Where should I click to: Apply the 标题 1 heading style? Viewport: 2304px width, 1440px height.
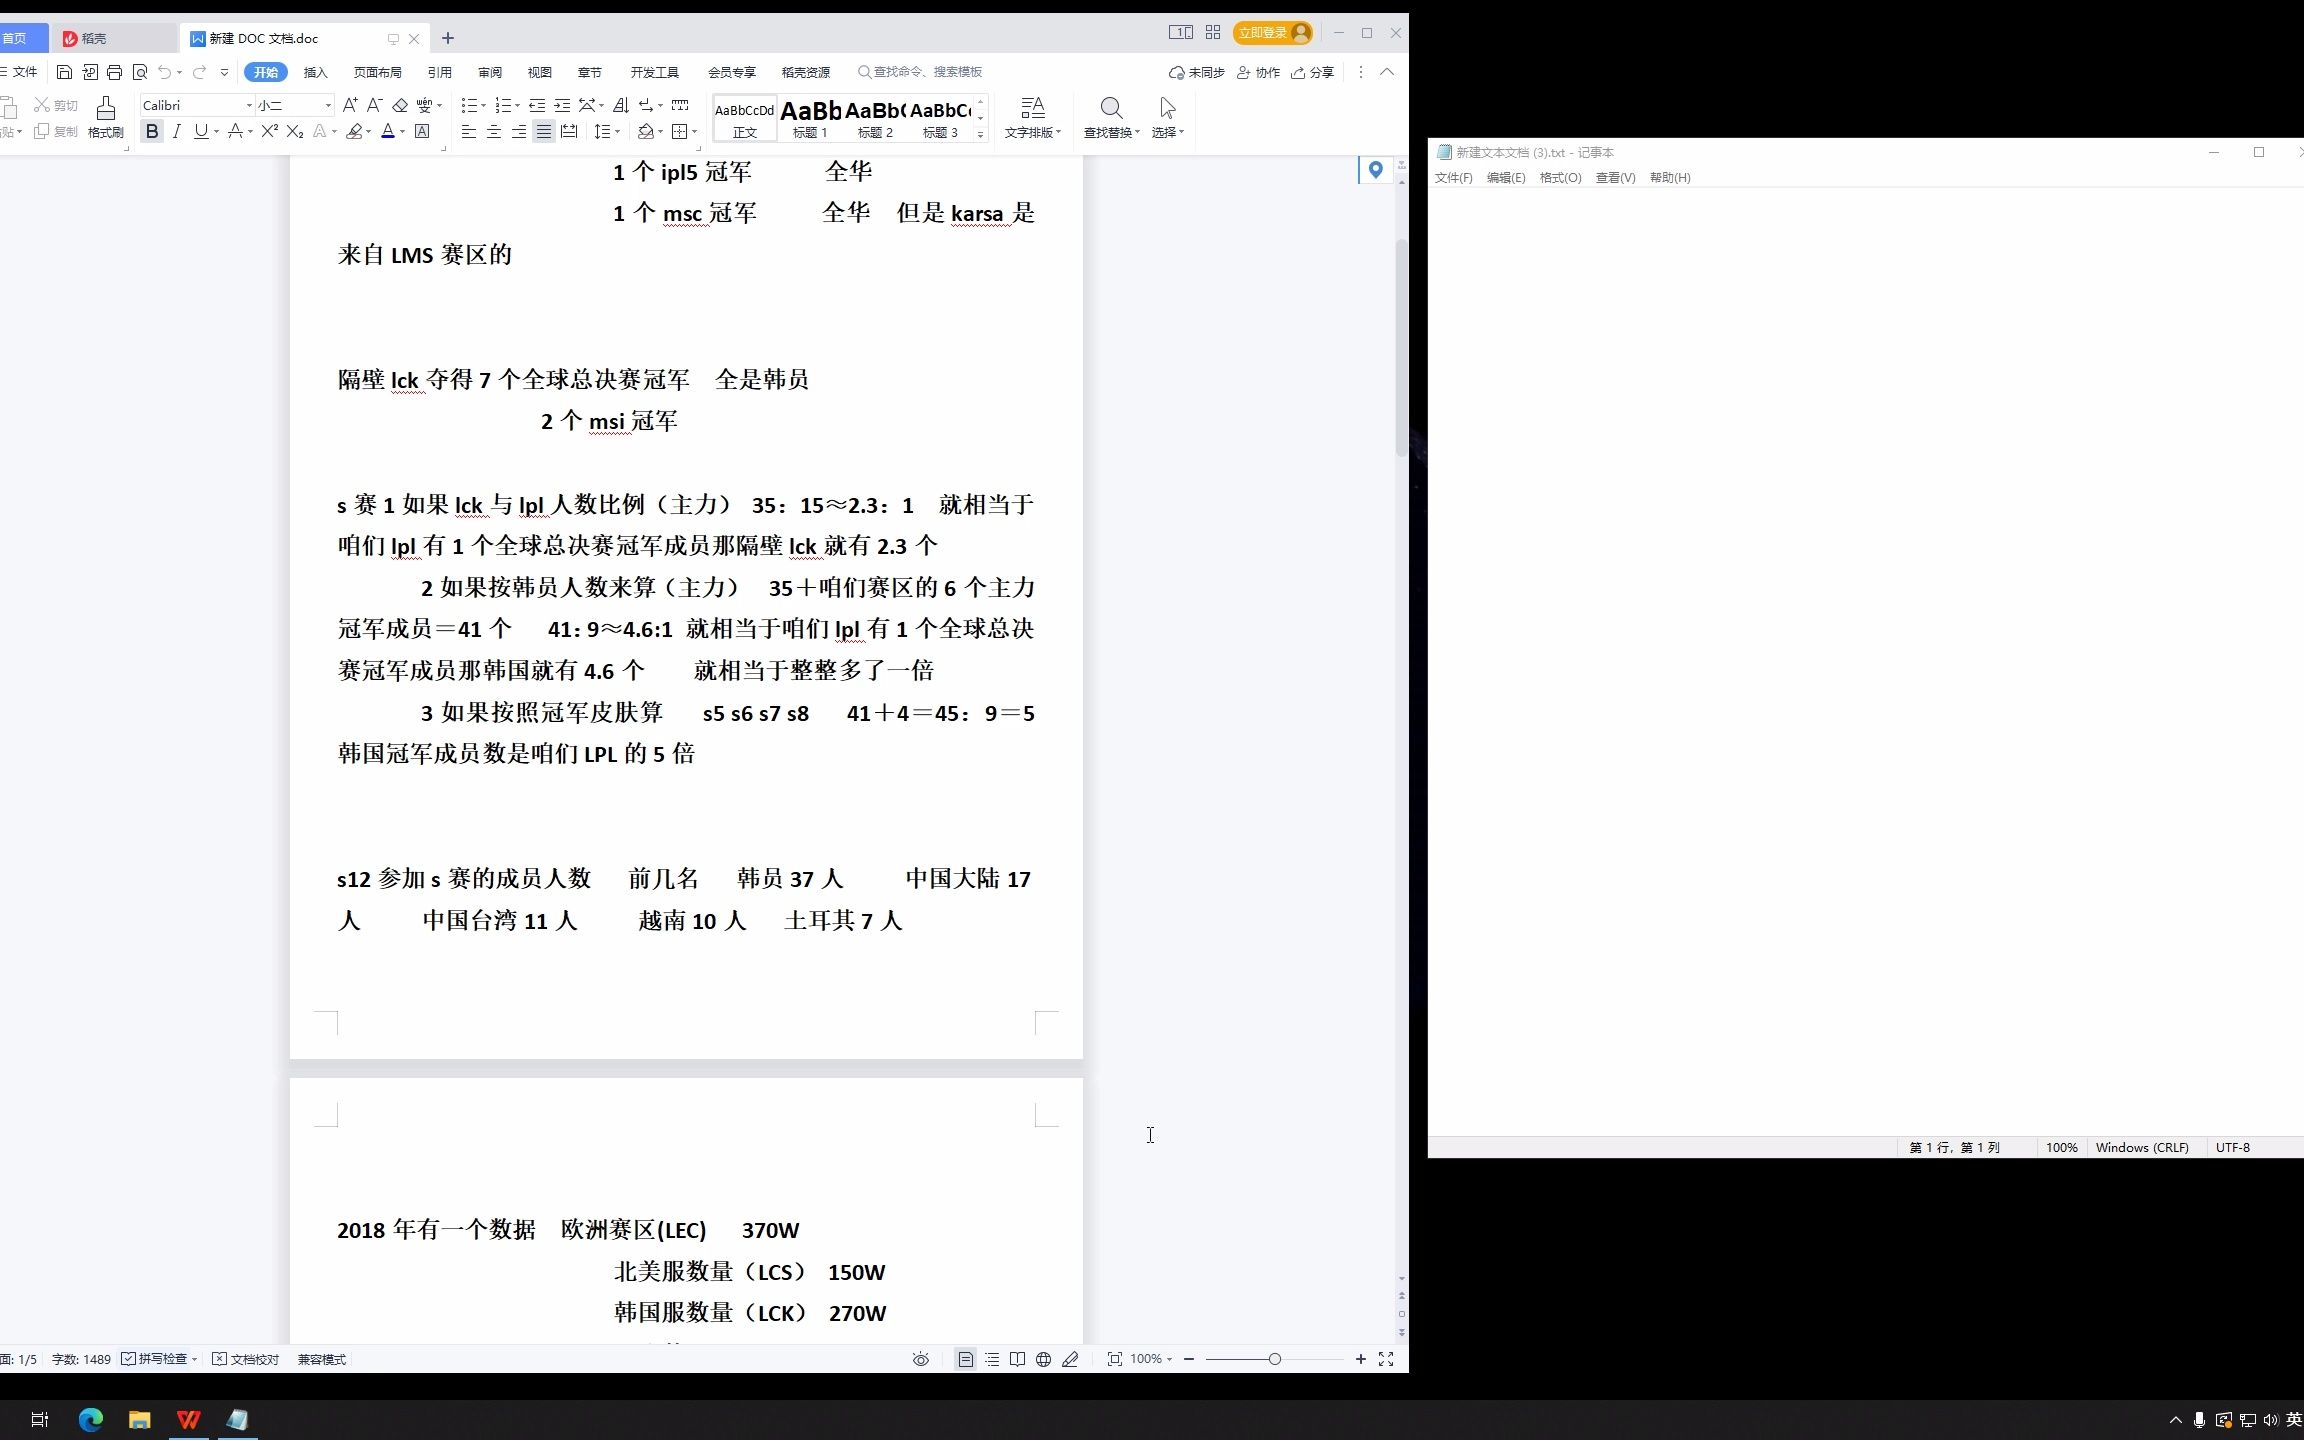pos(810,119)
